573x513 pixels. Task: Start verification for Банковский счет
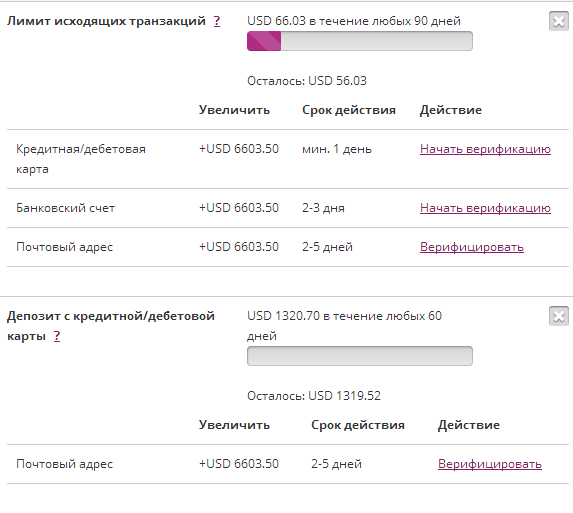(x=485, y=208)
